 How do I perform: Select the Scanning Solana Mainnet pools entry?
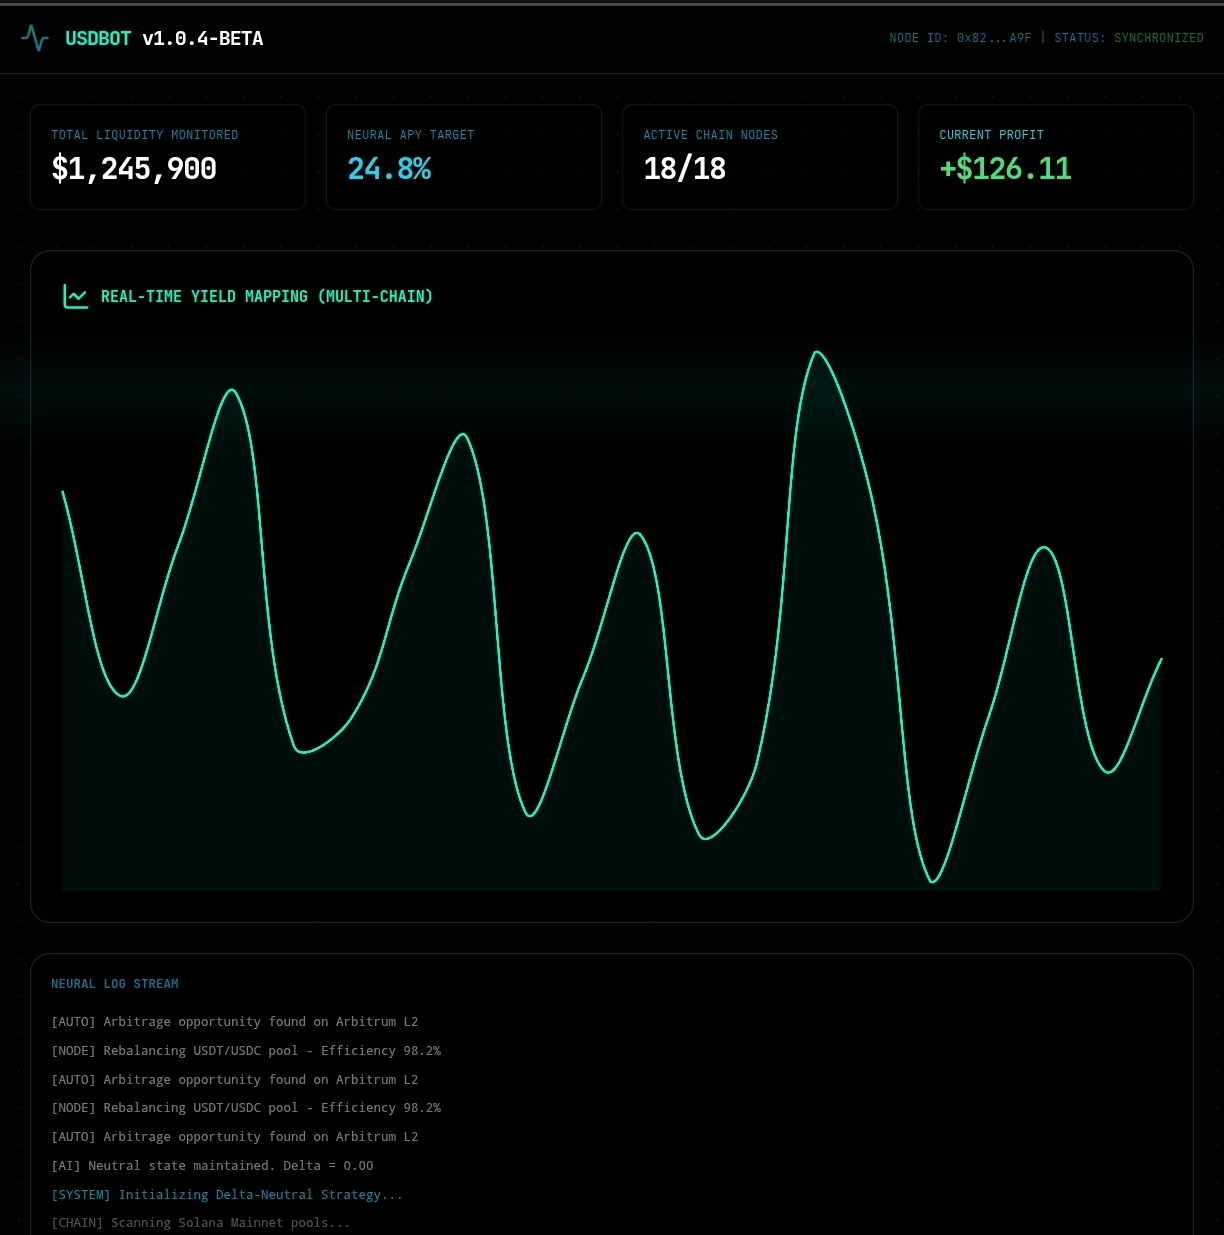click(x=201, y=1223)
